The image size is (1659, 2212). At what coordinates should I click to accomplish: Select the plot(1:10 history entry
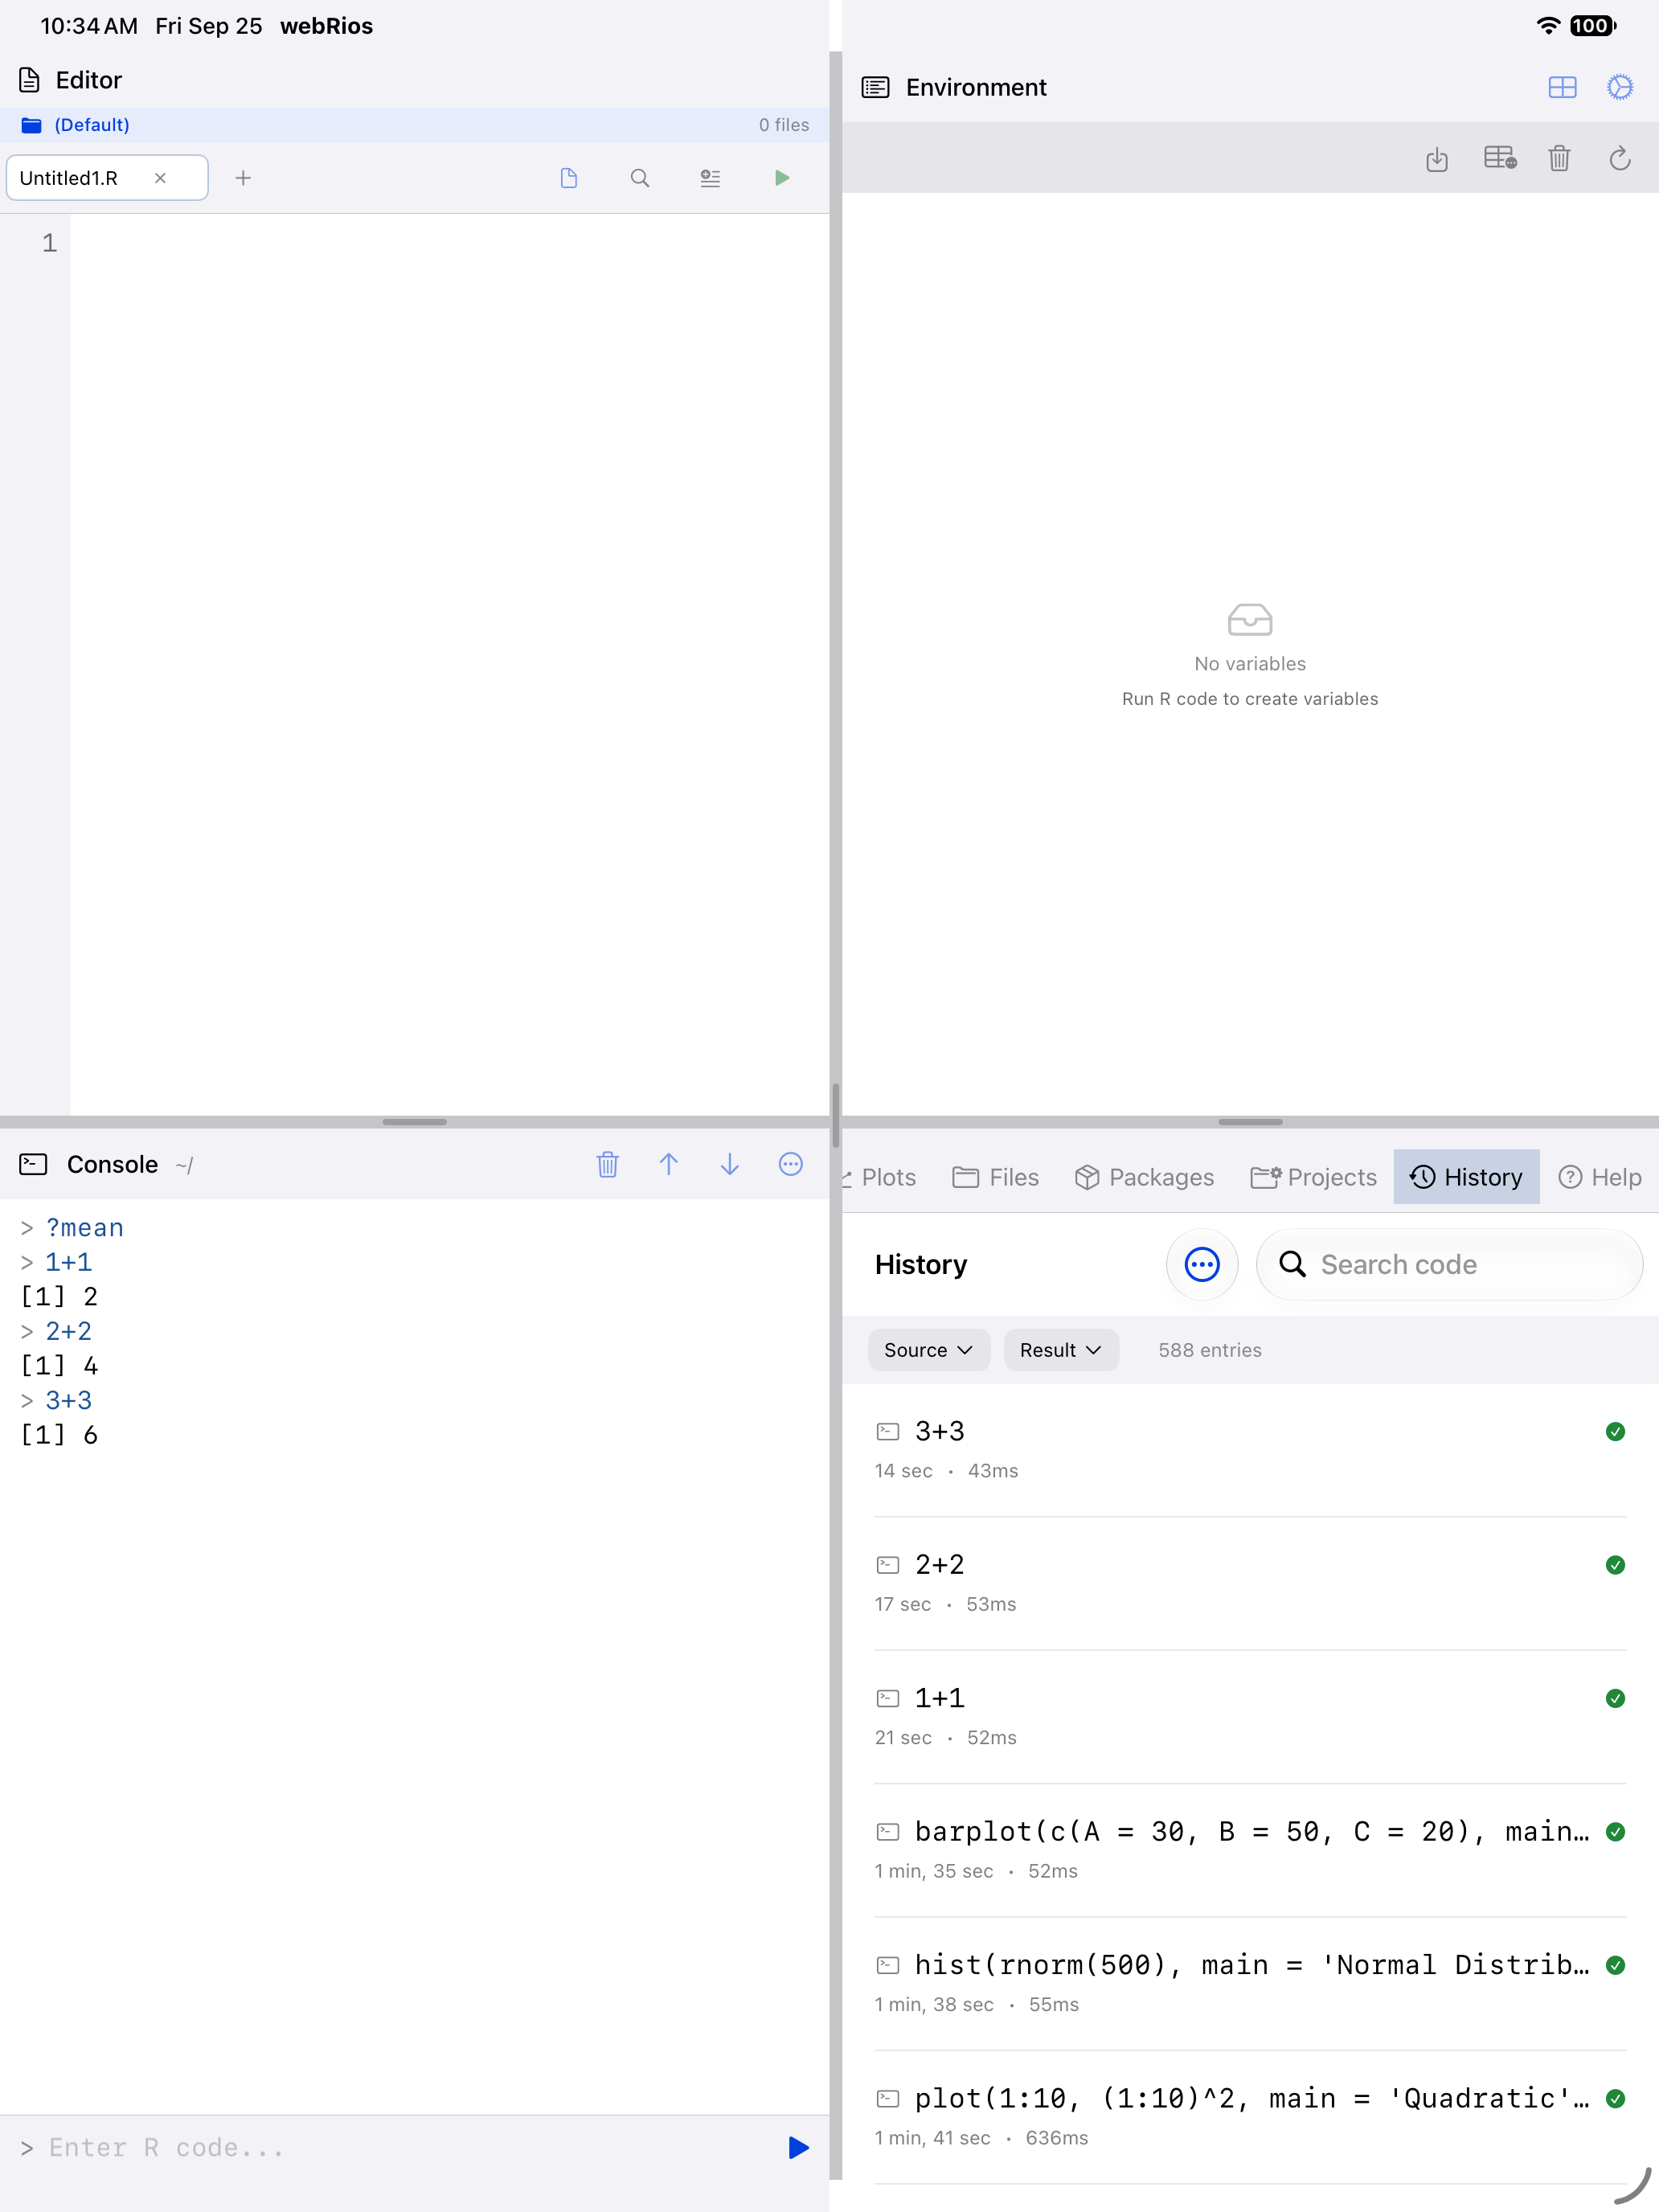point(1250,2117)
